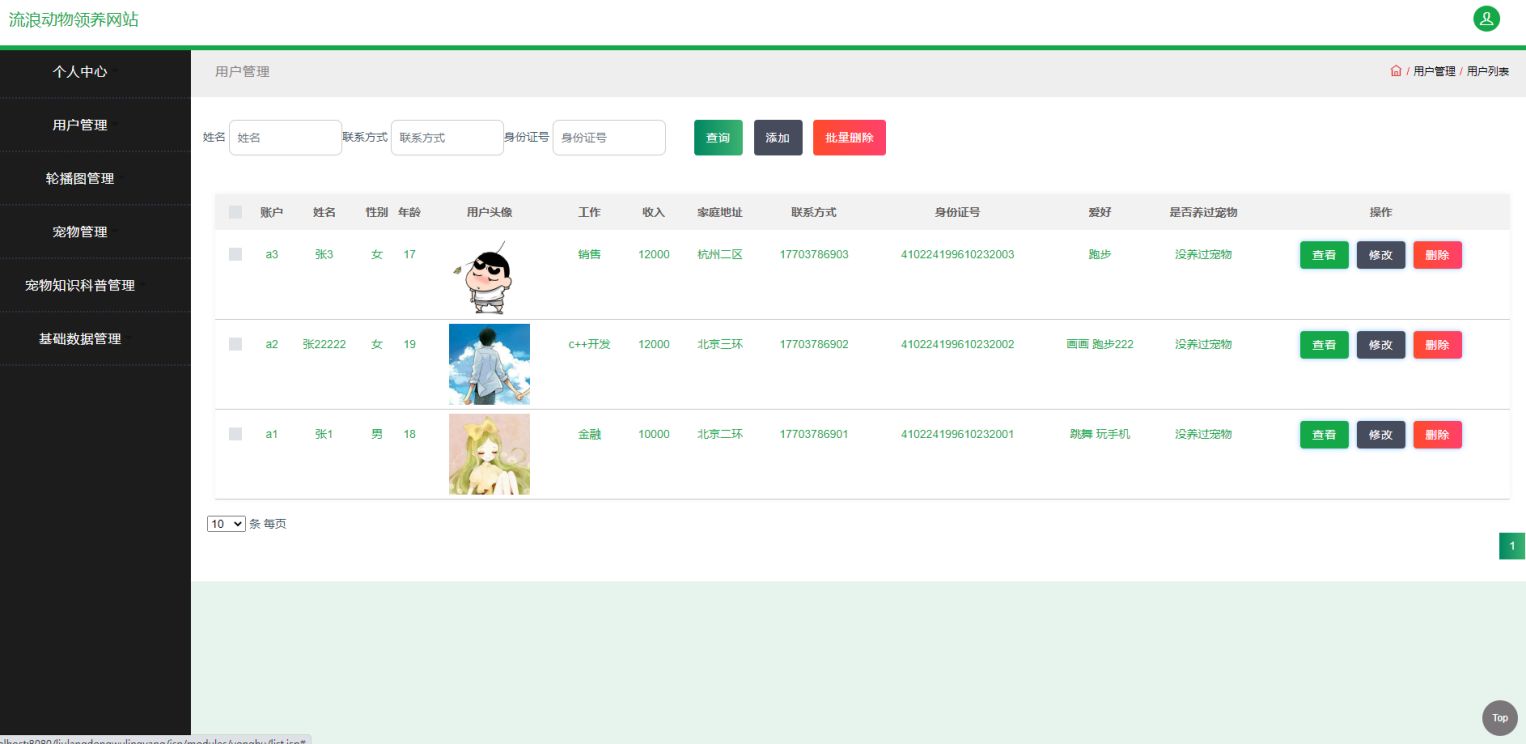Click the job cell 金融
The height and width of the screenshot is (744, 1526).
589,434
